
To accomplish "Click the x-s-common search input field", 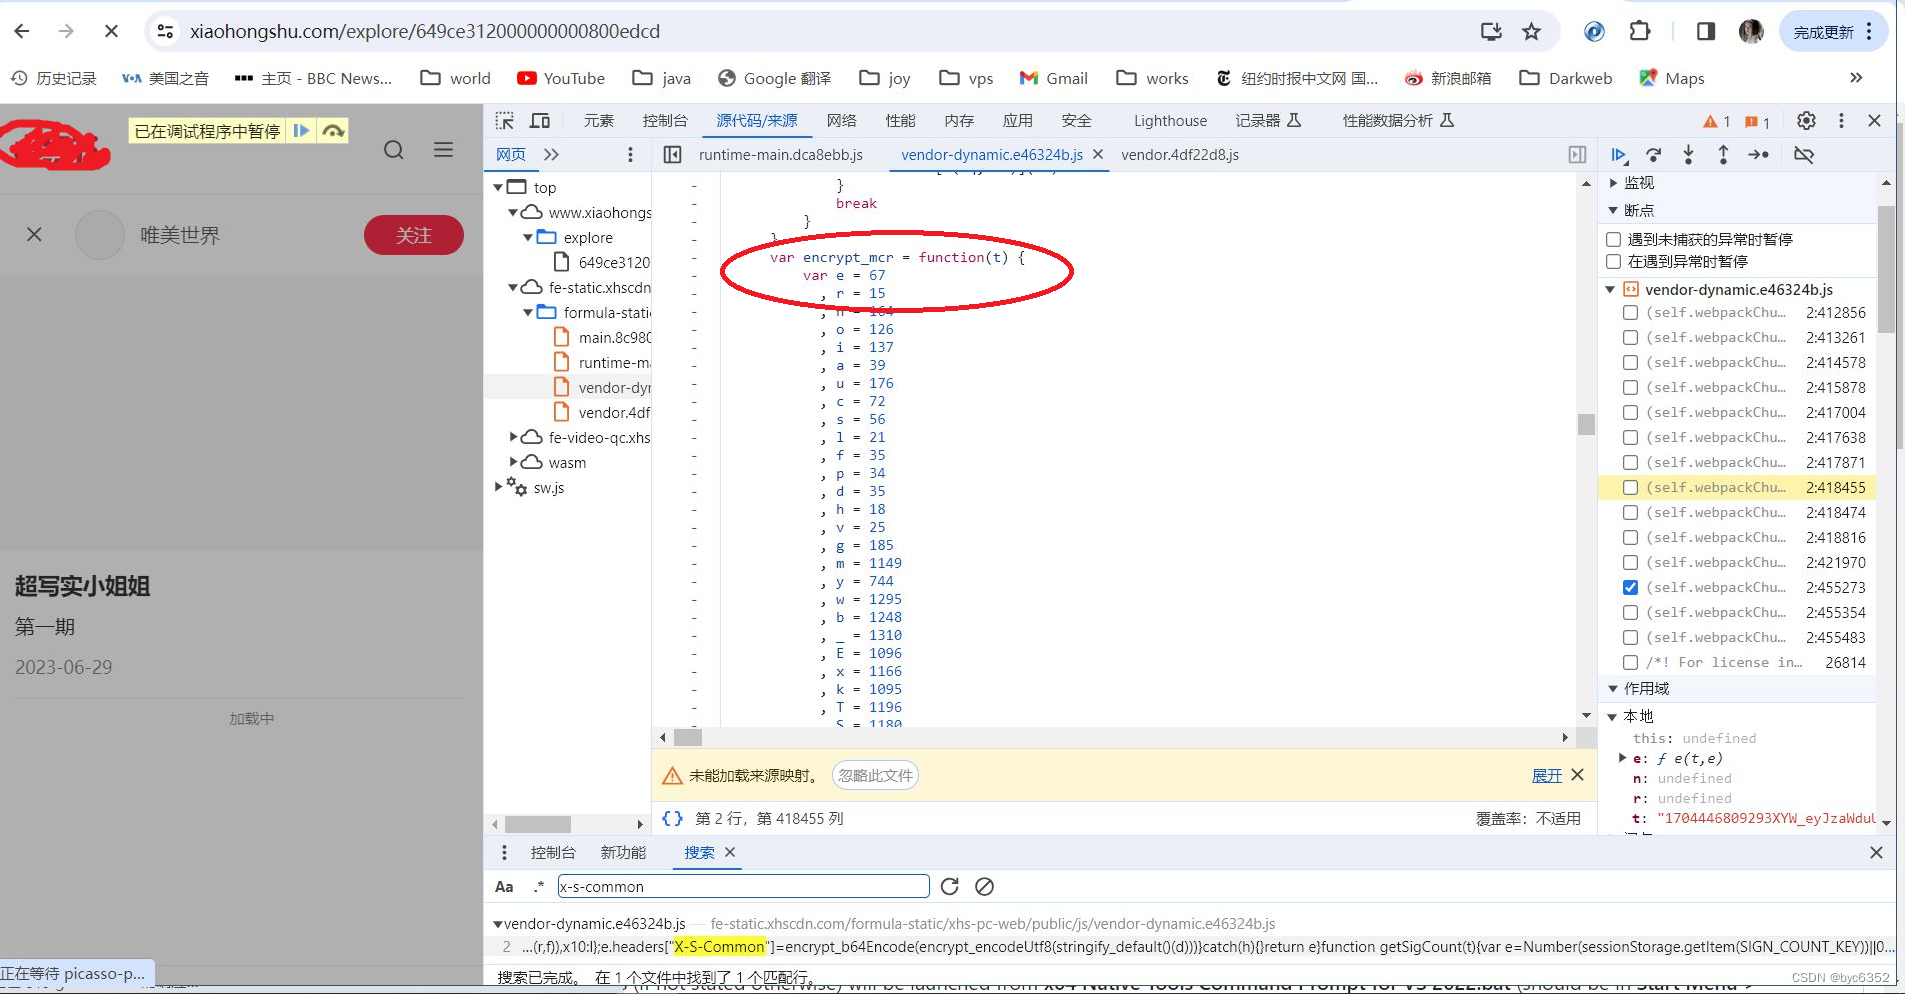I will pyautogui.click(x=742, y=886).
